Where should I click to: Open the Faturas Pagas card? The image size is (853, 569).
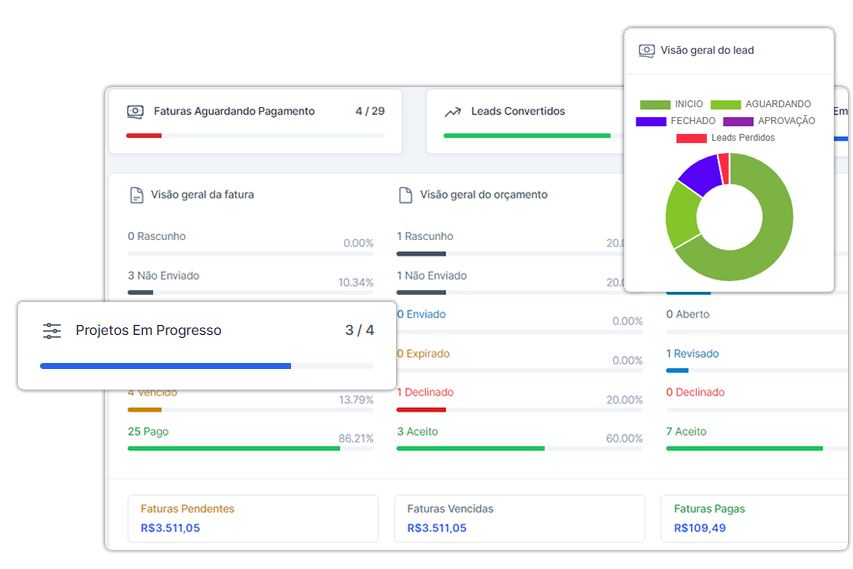coord(750,518)
